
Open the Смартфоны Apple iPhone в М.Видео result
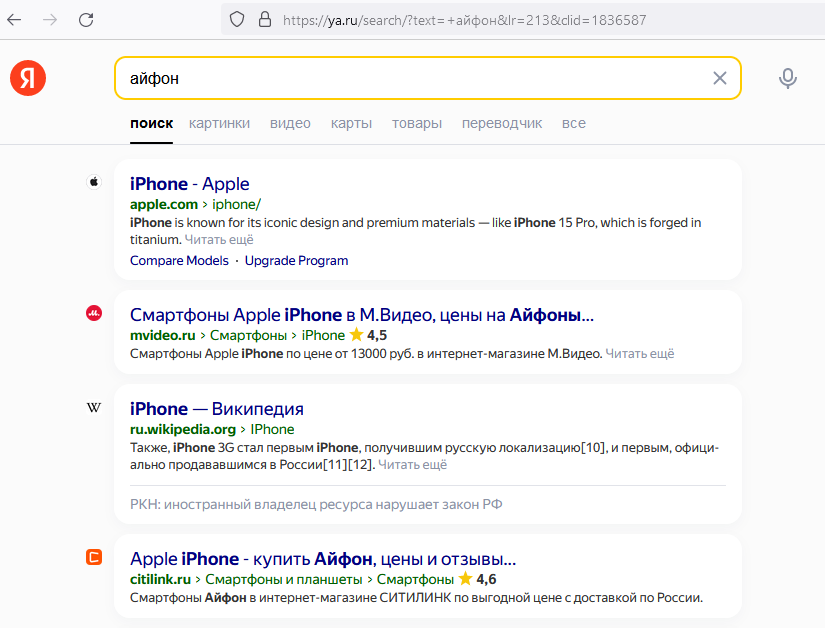[x=361, y=315]
